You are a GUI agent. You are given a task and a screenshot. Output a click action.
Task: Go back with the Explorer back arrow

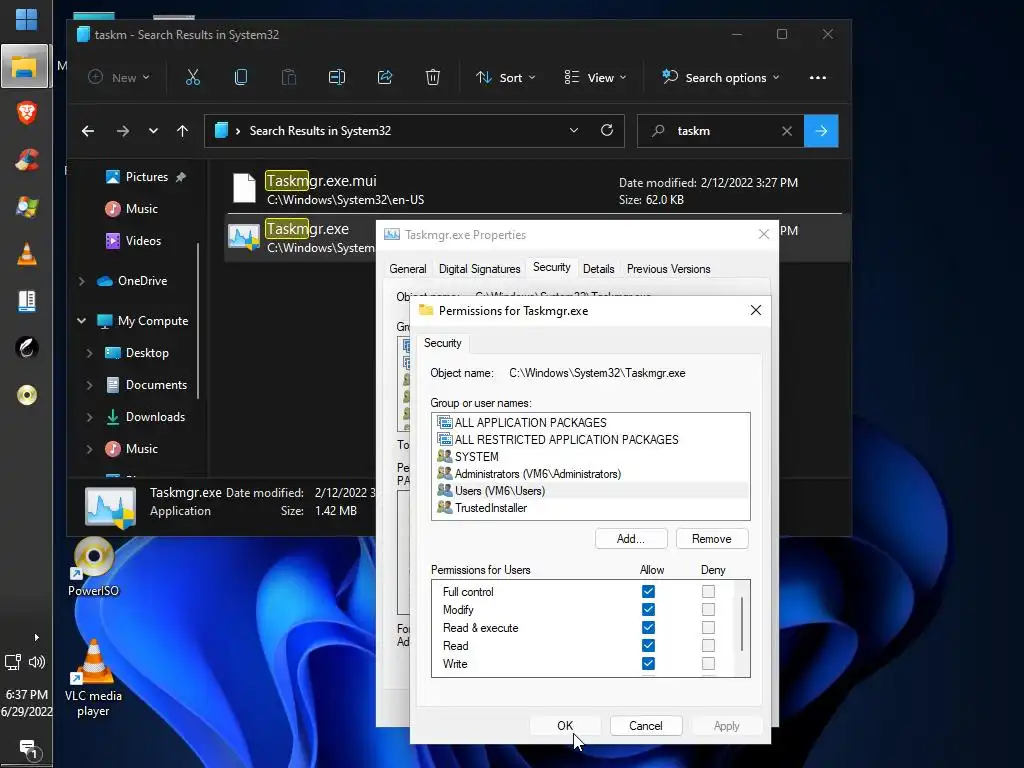tap(88, 131)
